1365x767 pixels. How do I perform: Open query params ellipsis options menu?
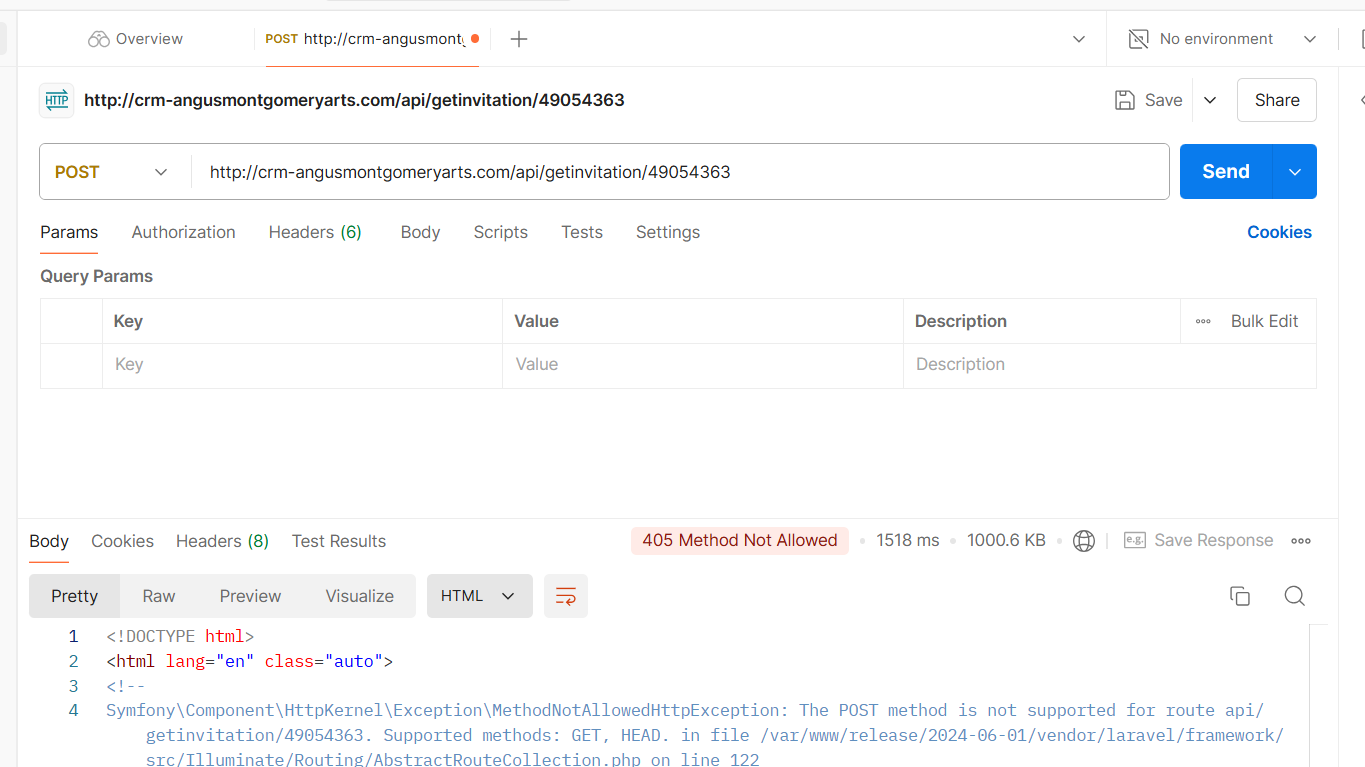[1203, 321]
